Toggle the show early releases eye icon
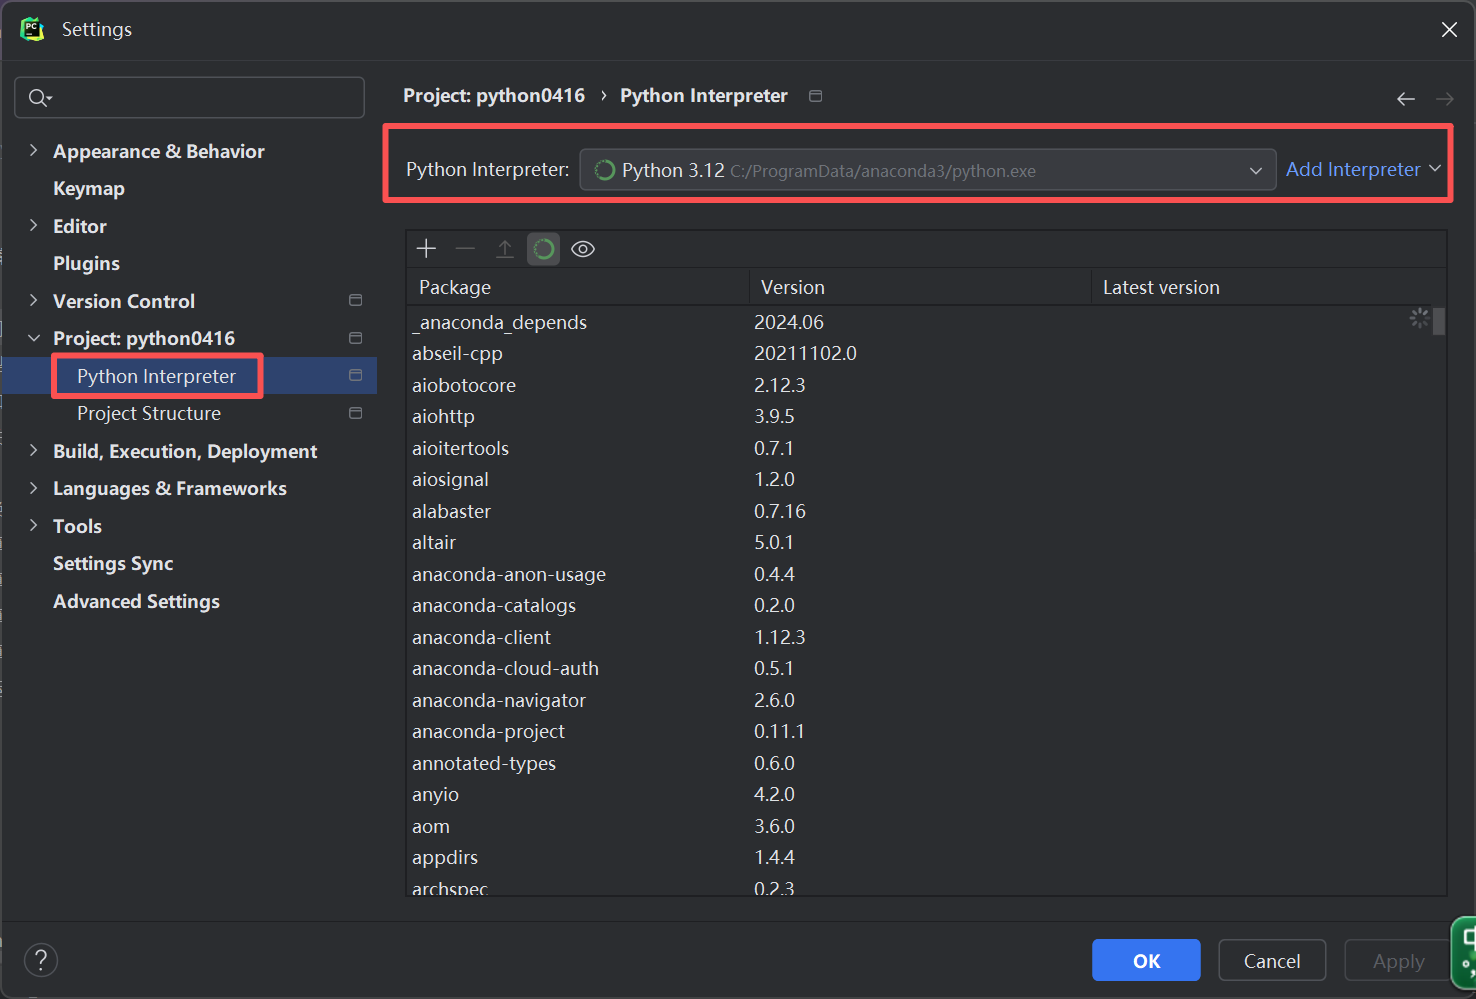 (x=583, y=249)
